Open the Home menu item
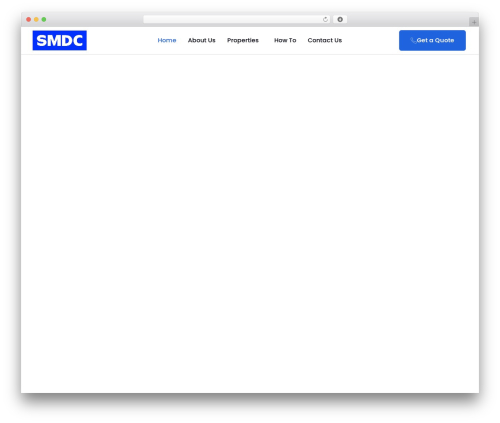 [167, 40]
